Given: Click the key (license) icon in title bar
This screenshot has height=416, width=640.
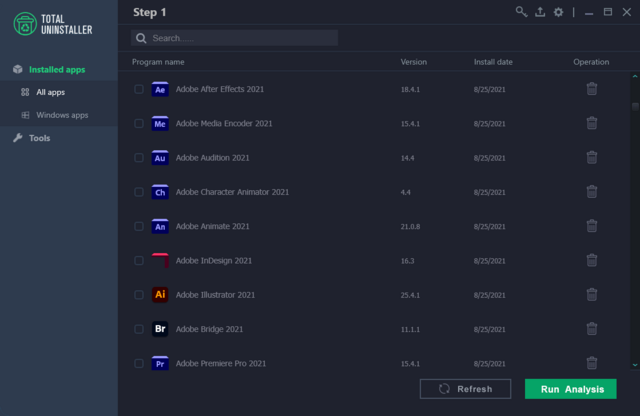Looking at the screenshot, I should 521,12.
